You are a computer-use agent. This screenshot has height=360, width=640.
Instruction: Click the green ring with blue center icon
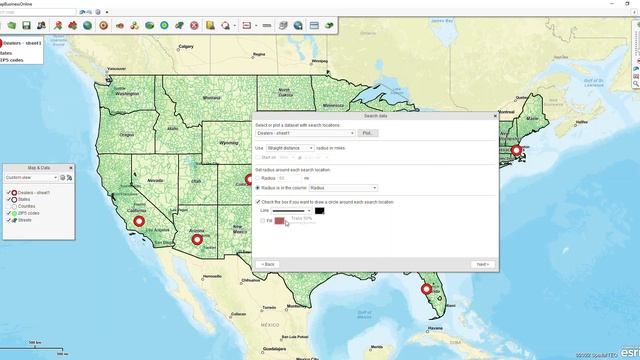pyautogui.click(x=164, y=25)
